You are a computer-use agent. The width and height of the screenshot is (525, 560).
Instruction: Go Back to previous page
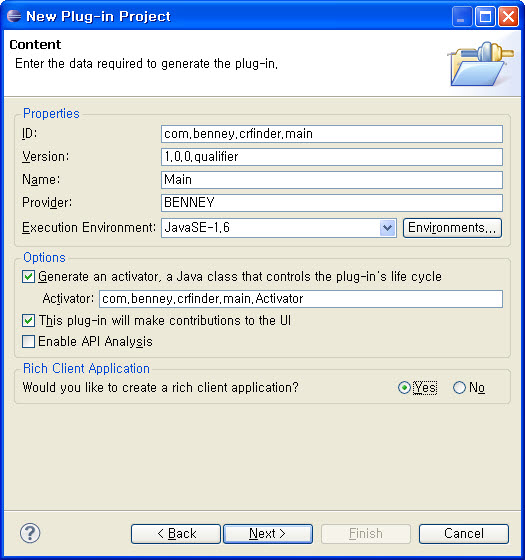pos(176,534)
